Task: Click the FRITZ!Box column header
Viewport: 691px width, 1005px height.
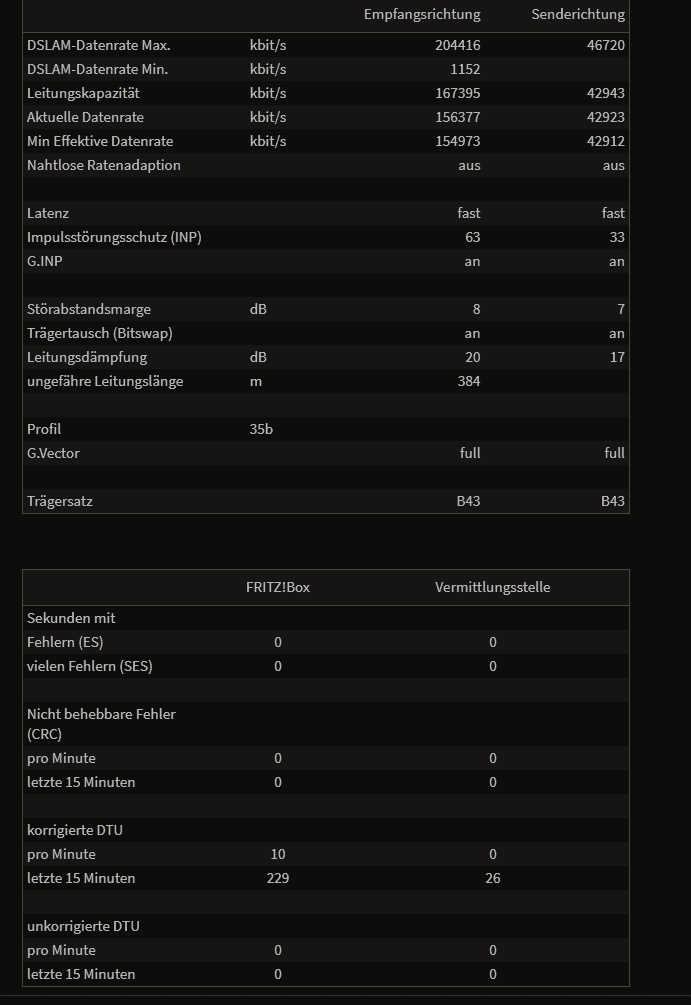Action: (x=278, y=587)
